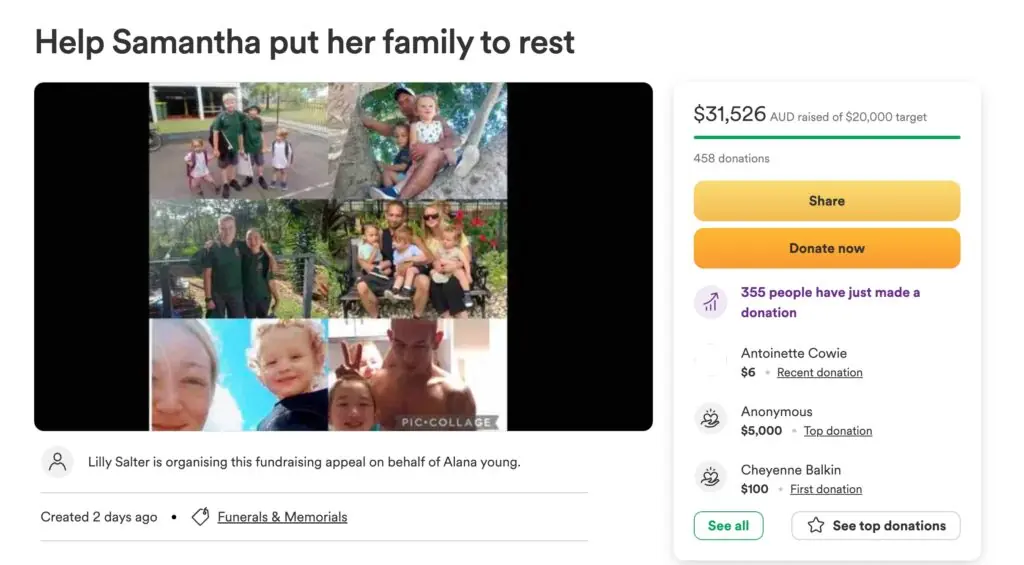Click the fundraiser title heading
This screenshot has height=565, width=1024.
point(305,42)
